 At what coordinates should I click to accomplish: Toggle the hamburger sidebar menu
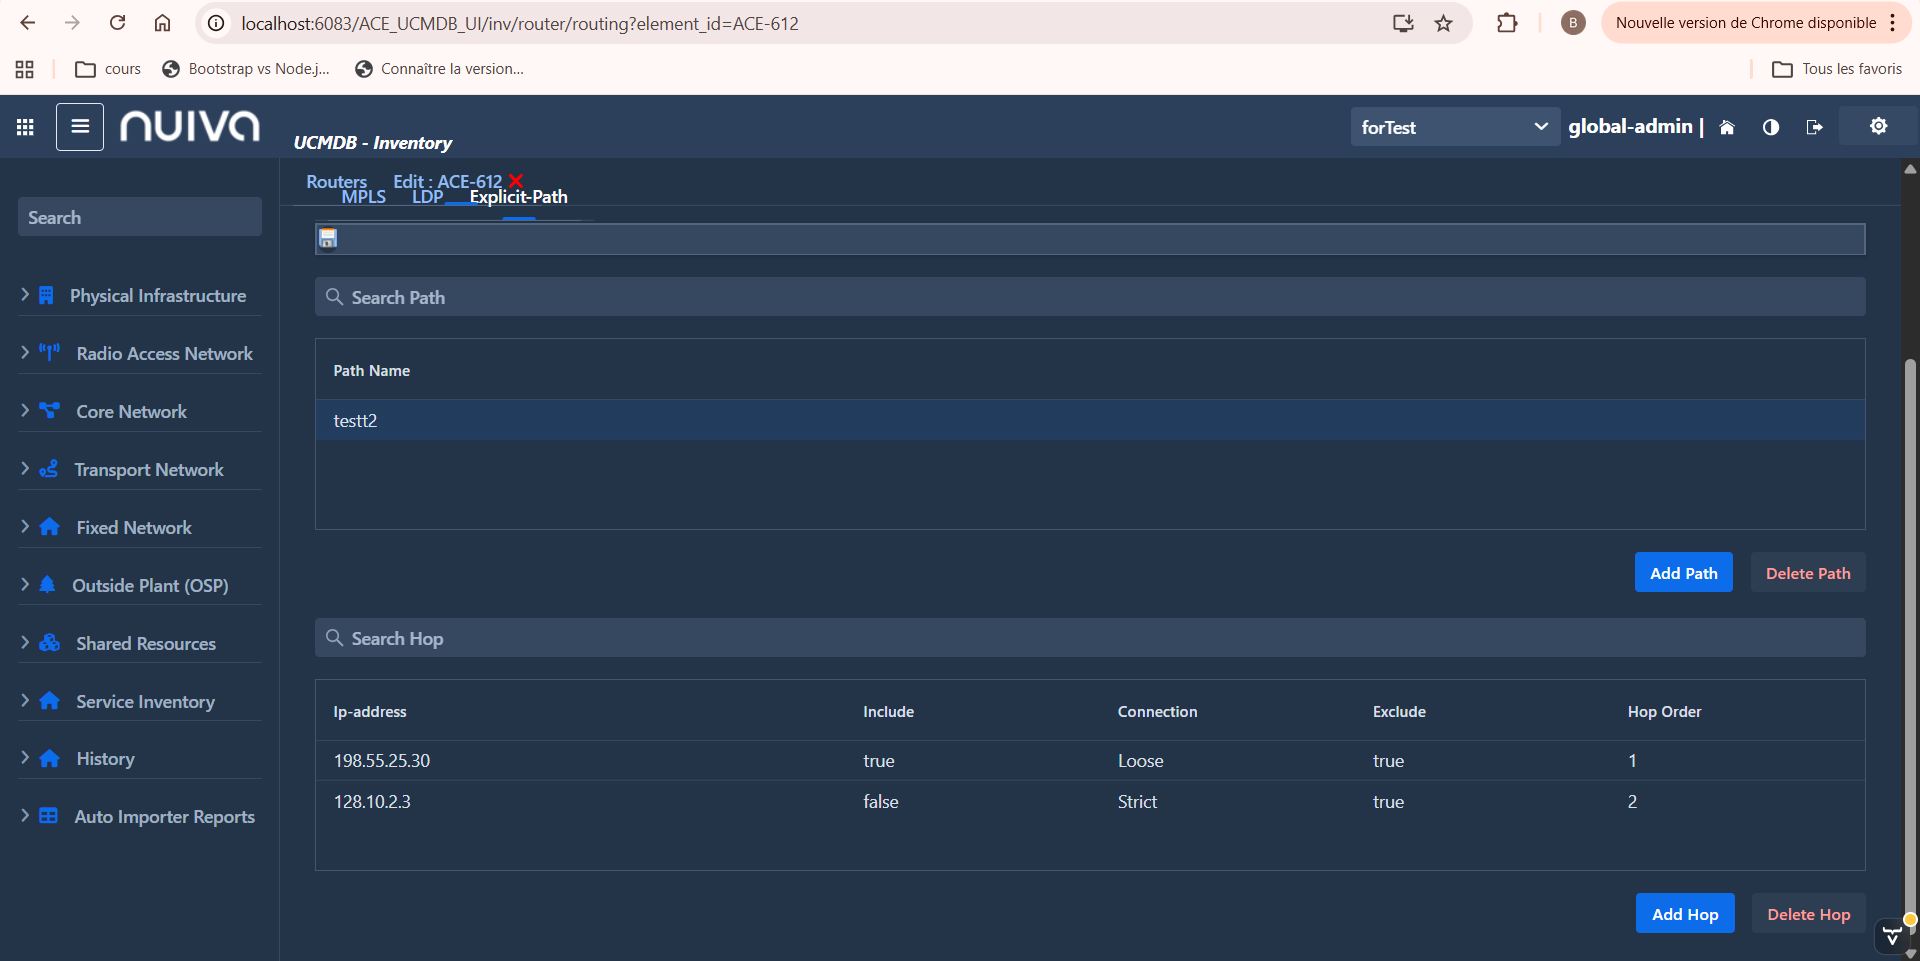[80, 127]
